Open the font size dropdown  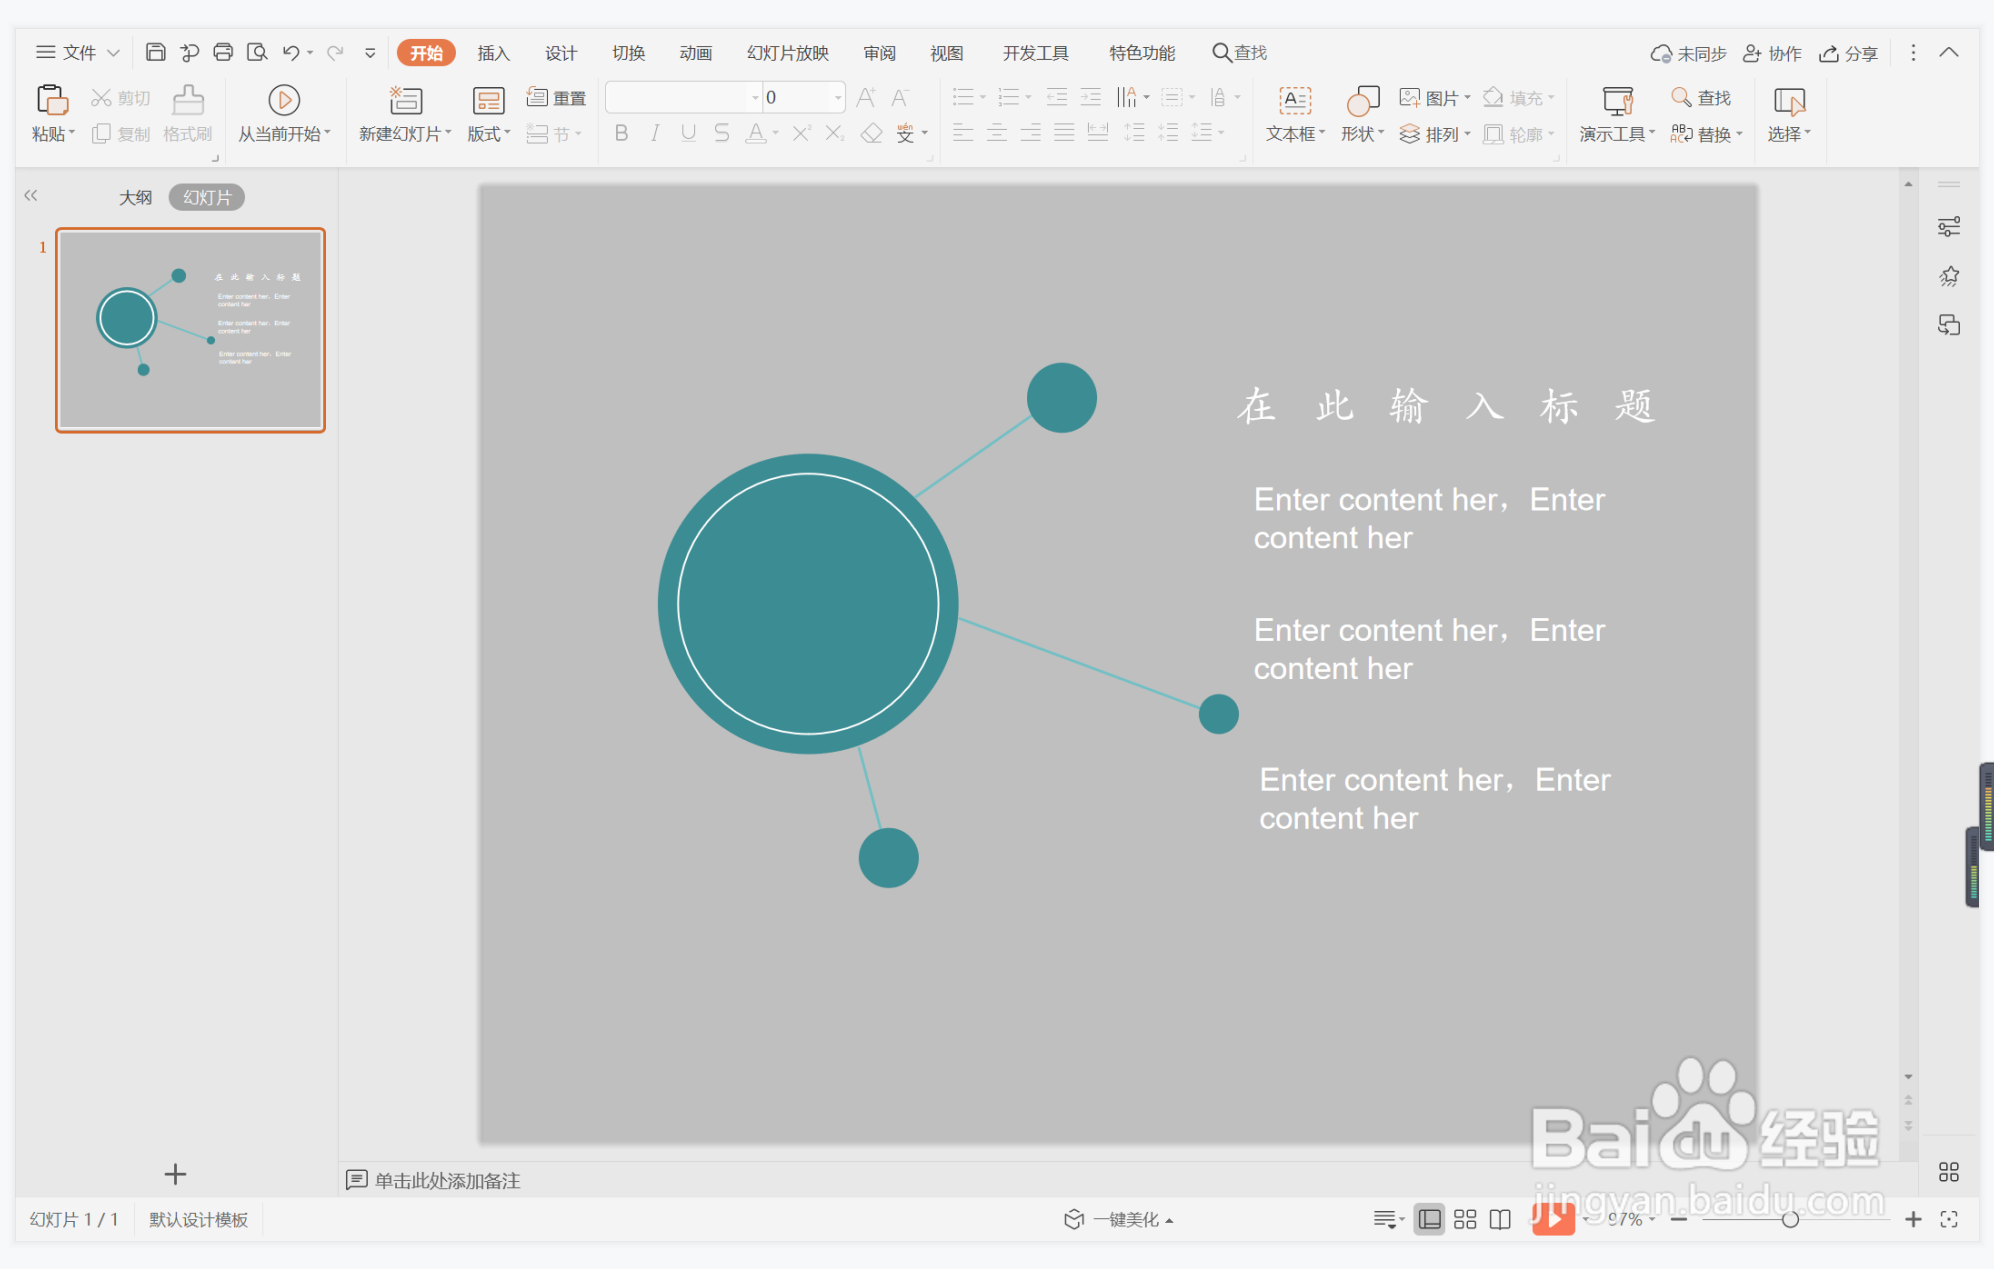[838, 97]
